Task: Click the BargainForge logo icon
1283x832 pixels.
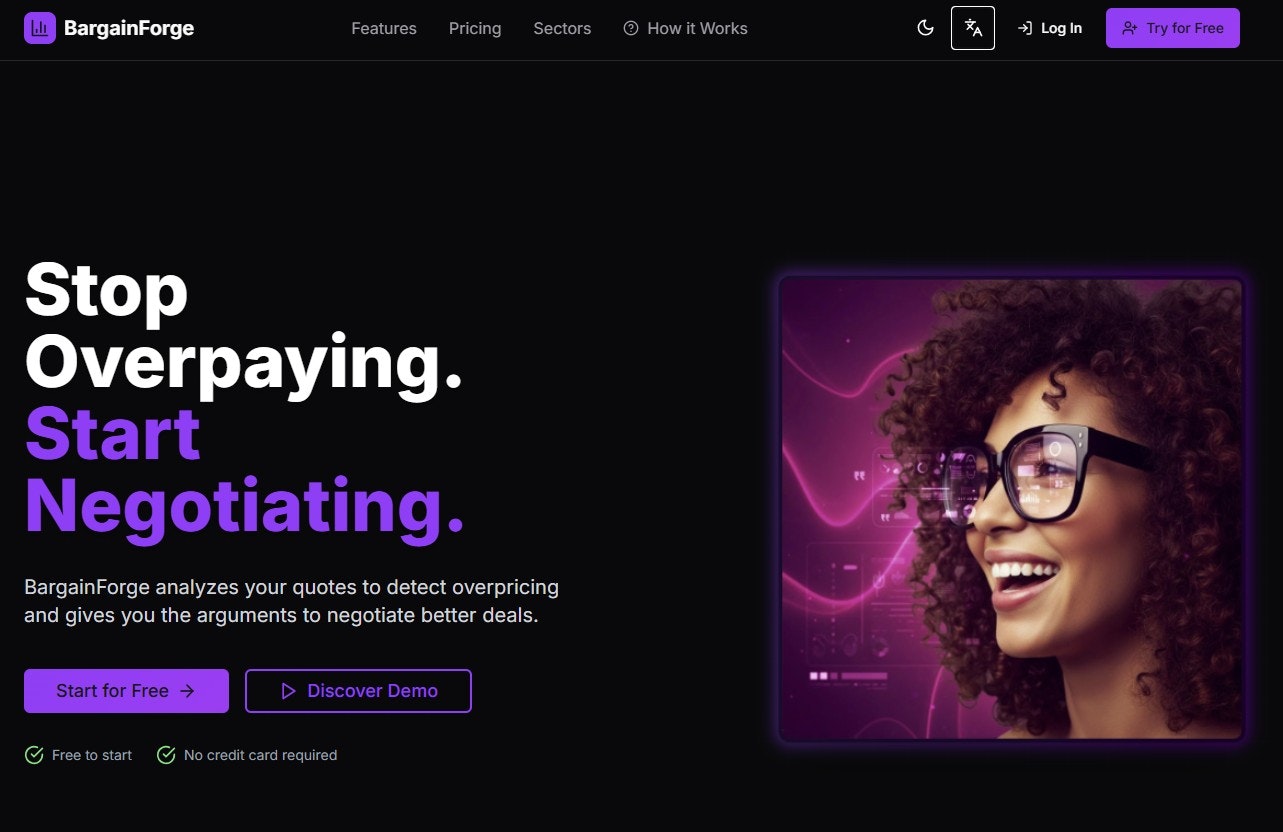Action: 40,28
